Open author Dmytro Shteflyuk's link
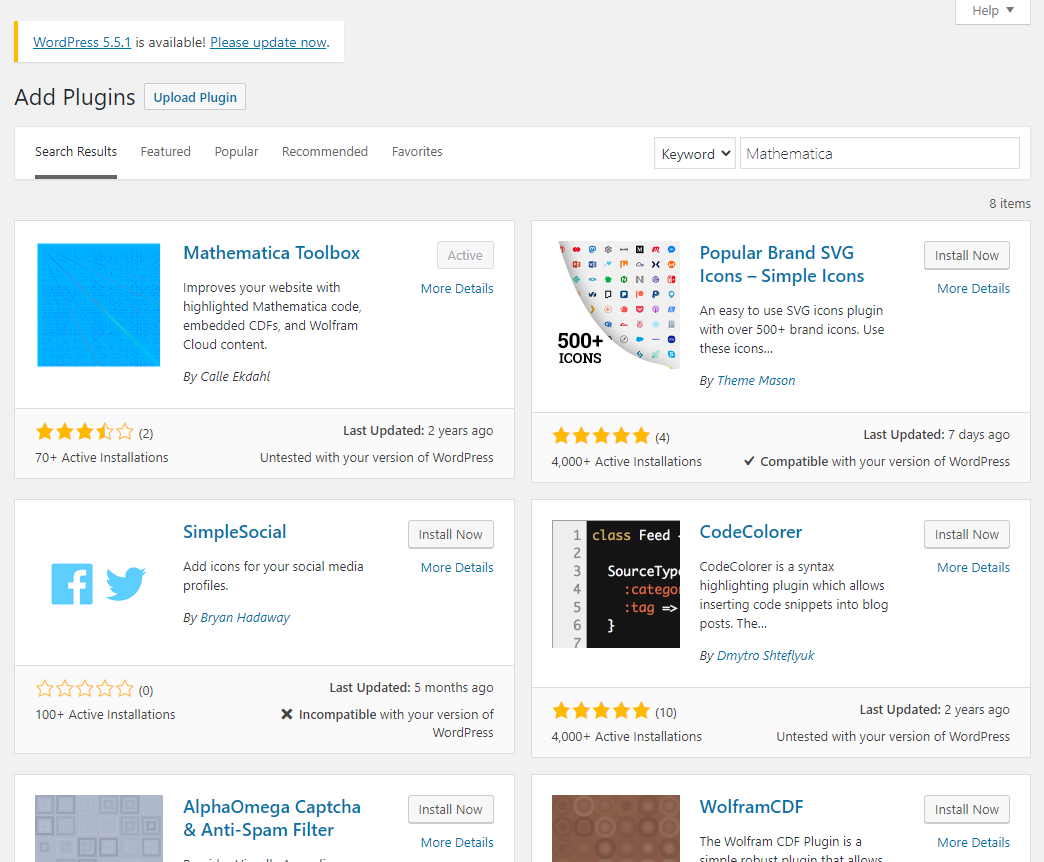1044x862 pixels. pos(765,656)
